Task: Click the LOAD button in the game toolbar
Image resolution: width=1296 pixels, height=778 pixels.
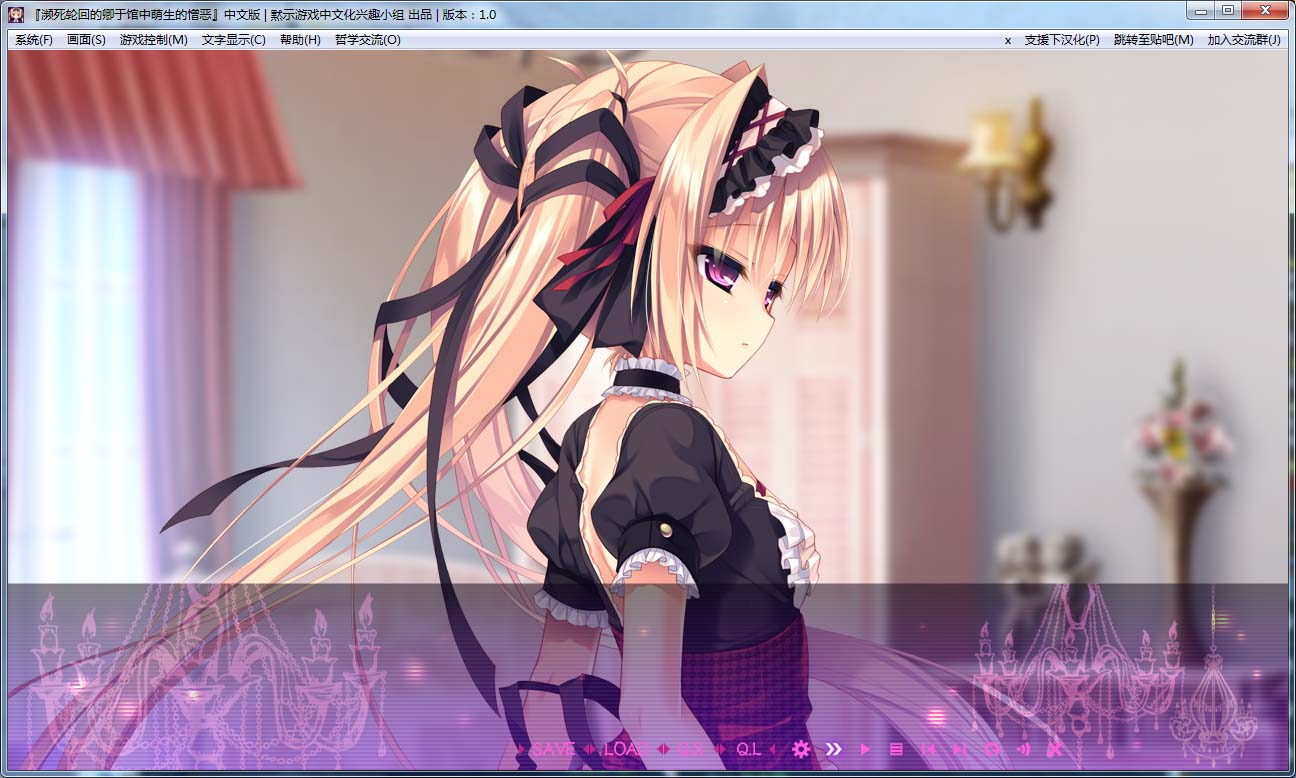Action: pos(625,749)
